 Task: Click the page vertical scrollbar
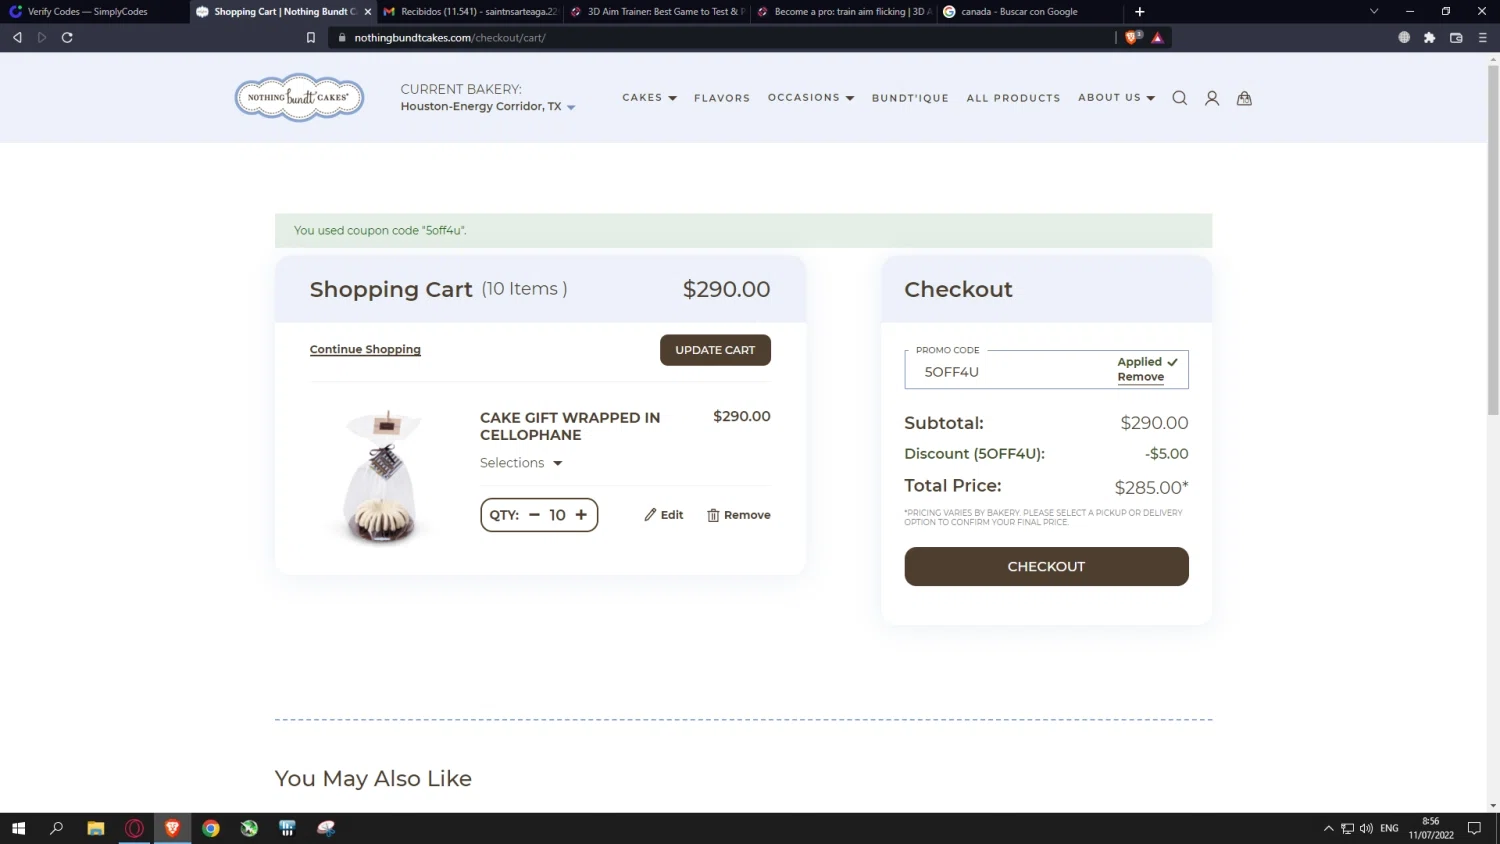pyautogui.click(x=1493, y=240)
